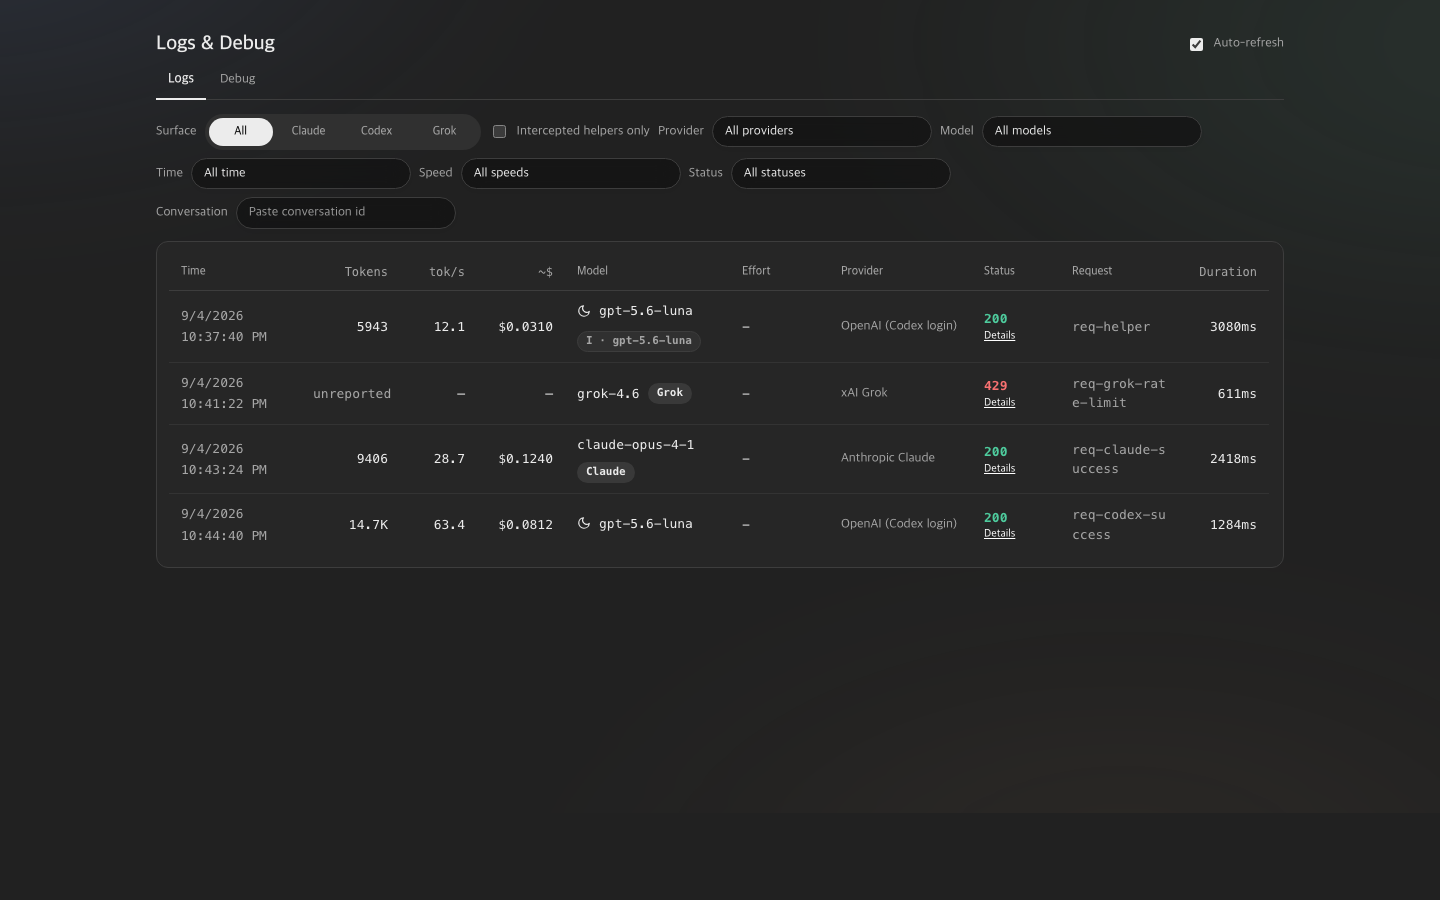Image resolution: width=1440 pixels, height=900 pixels.
Task: Open the All speeds dropdown
Action: click(x=571, y=173)
